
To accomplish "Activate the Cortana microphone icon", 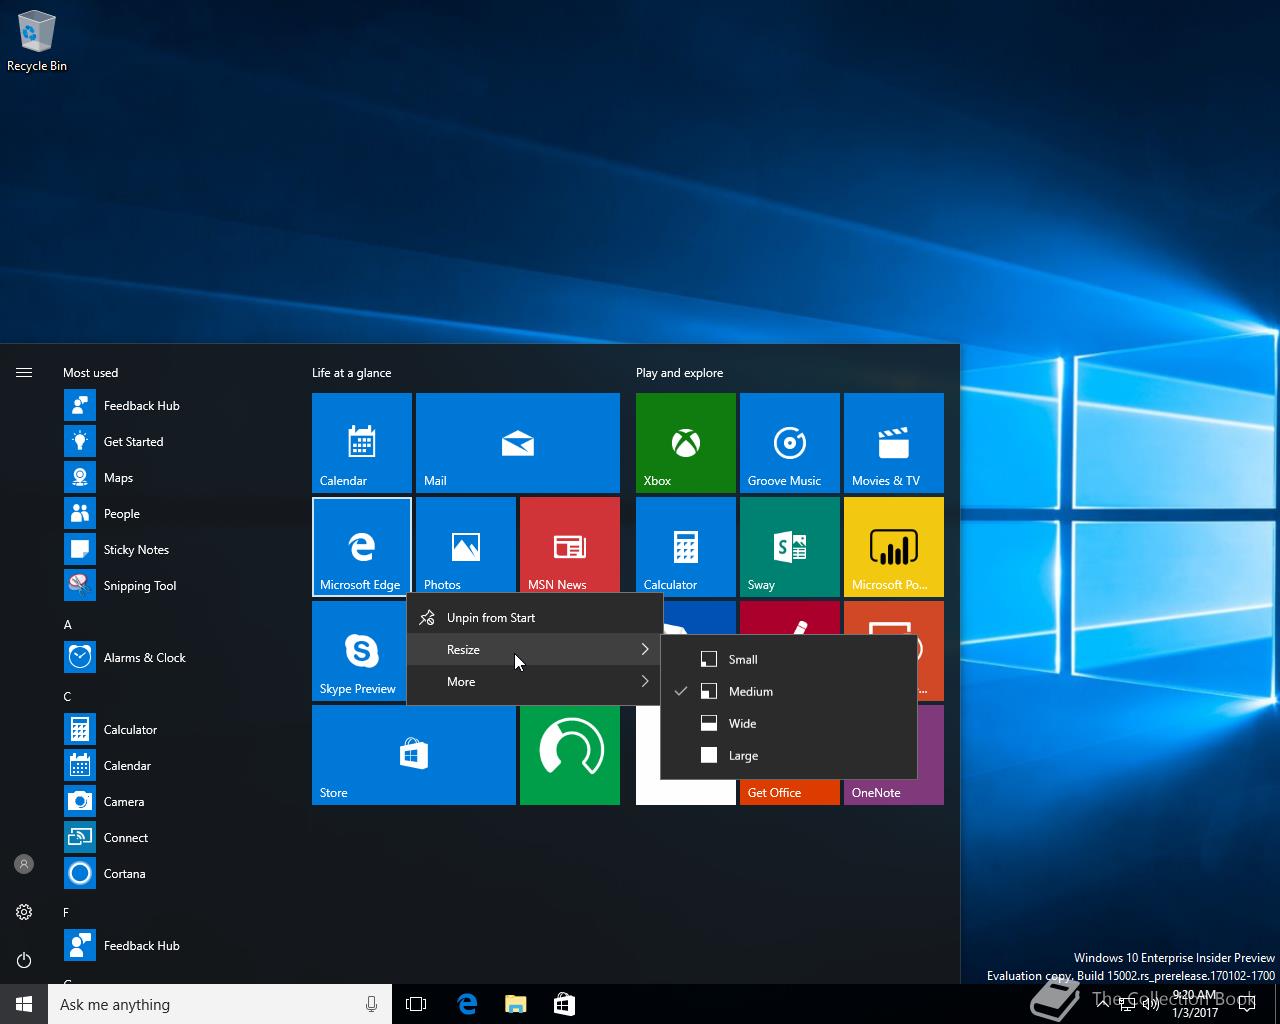I will pyautogui.click(x=371, y=1004).
